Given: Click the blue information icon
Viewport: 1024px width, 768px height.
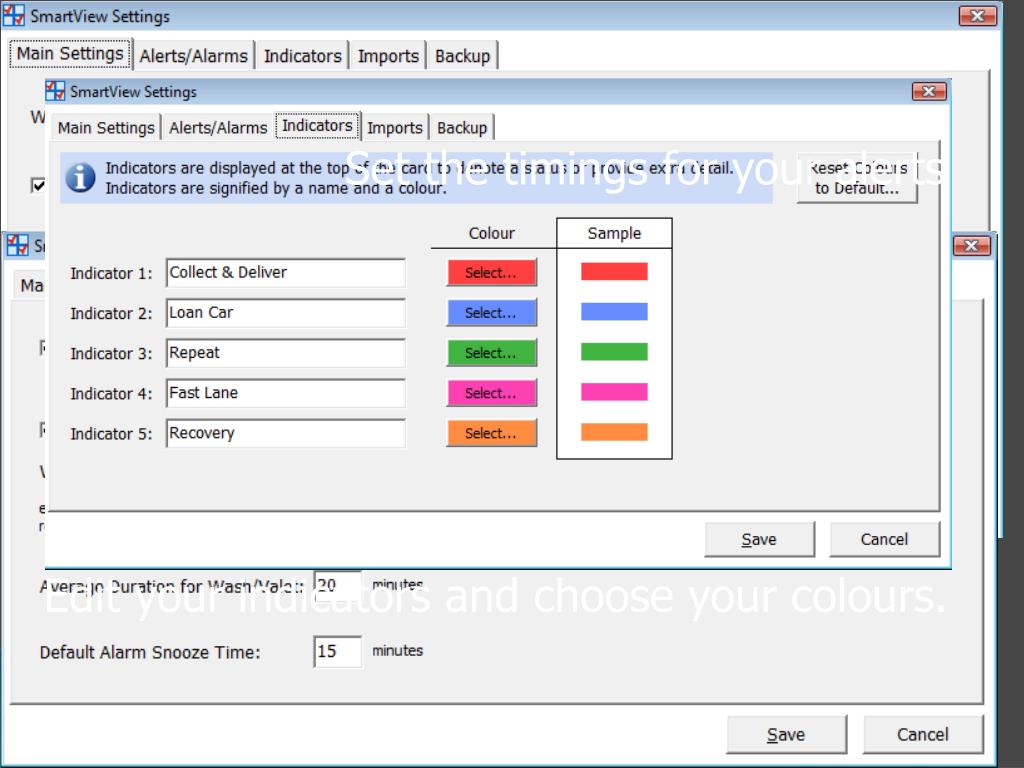Looking at the screenshot, I should tap(80, 178).
